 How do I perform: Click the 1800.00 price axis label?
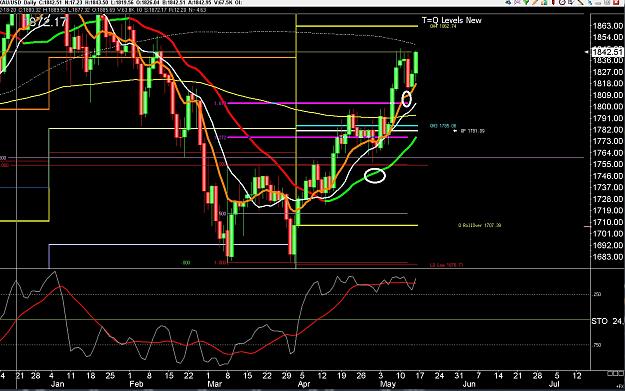607,106
